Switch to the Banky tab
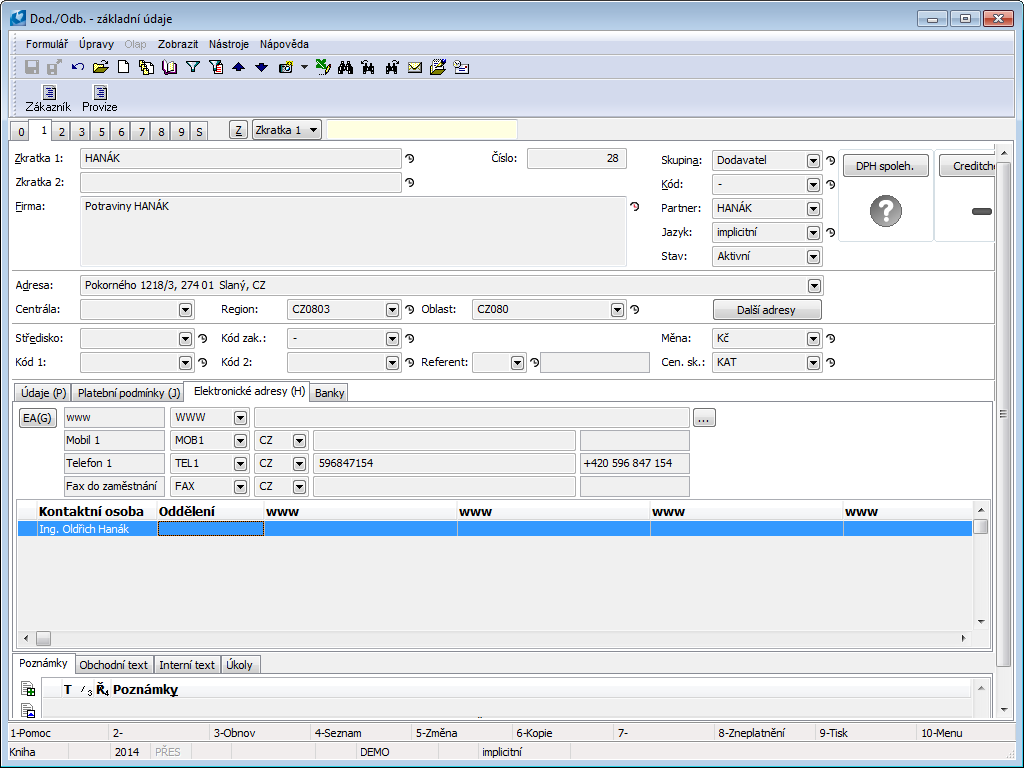The width and height of the screenshot is (1024, 768). [x=329, y=393]
